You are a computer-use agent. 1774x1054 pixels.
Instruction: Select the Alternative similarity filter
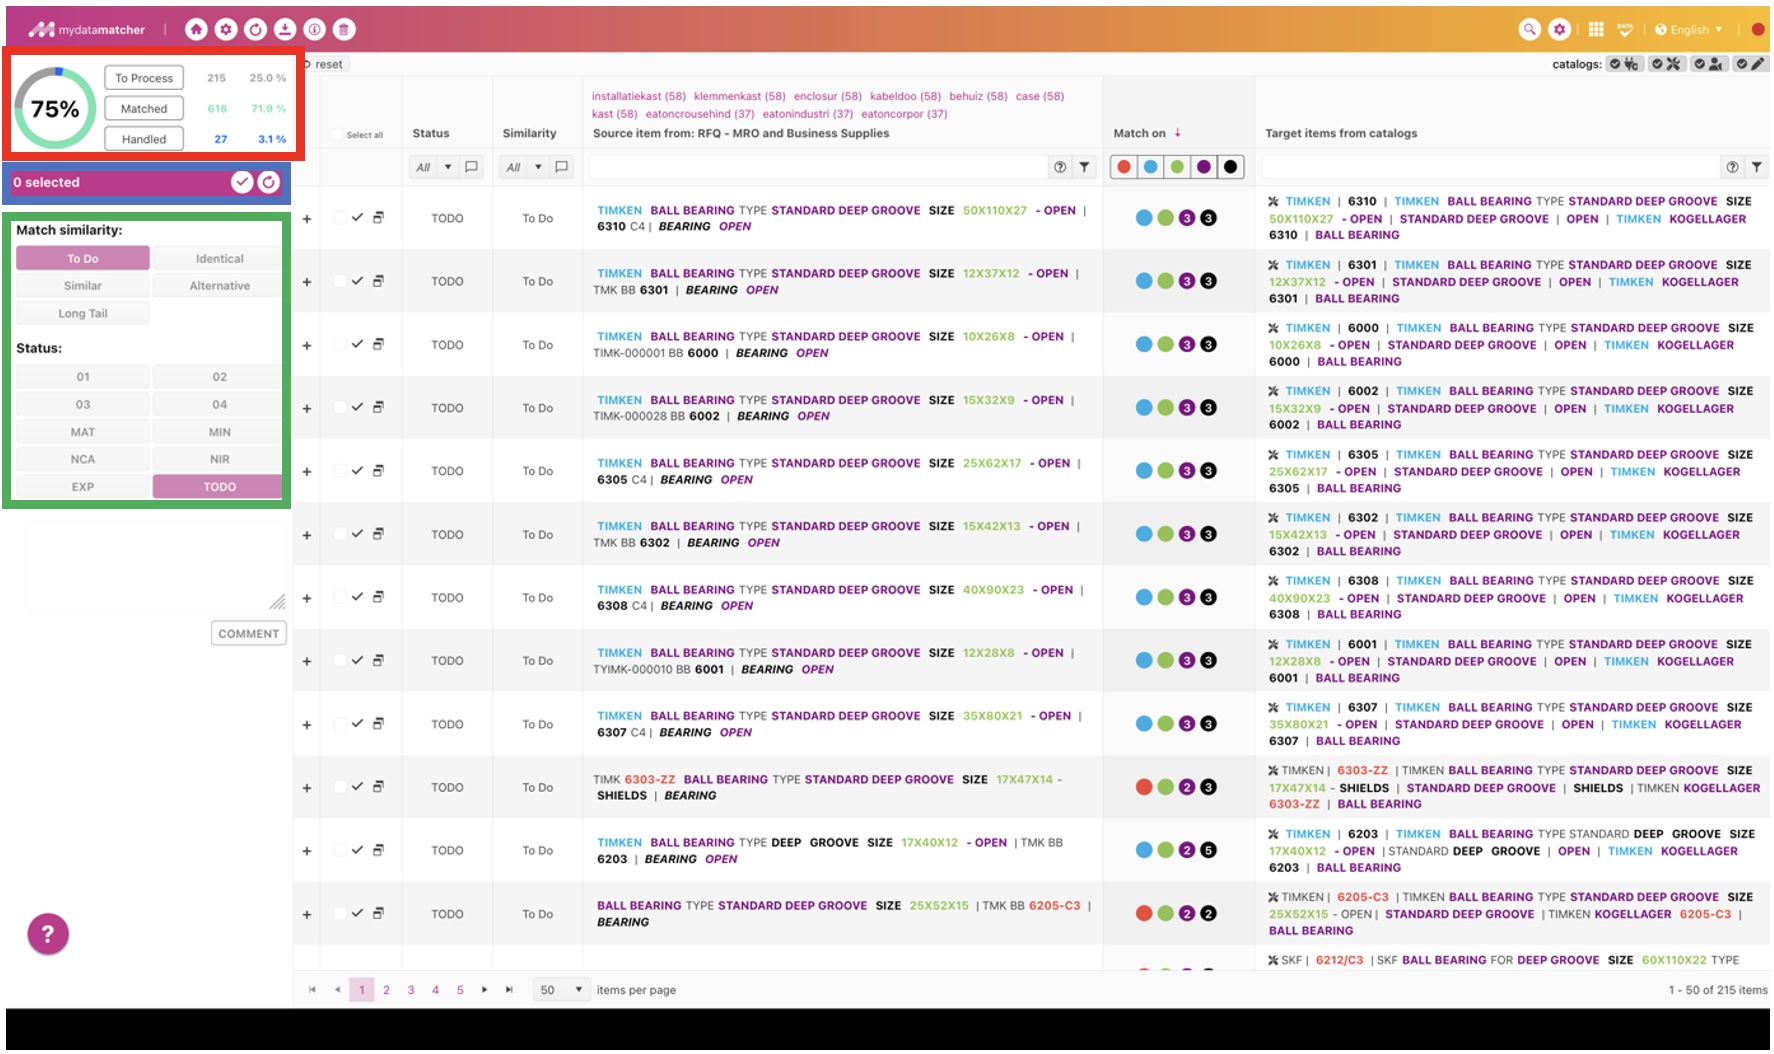pos(219,286)
